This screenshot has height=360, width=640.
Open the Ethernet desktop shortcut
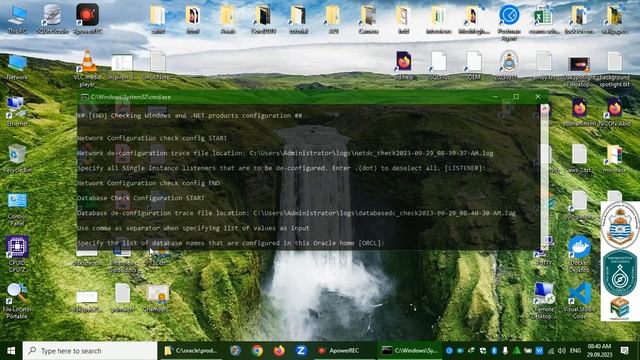click(x=16, y=111)
